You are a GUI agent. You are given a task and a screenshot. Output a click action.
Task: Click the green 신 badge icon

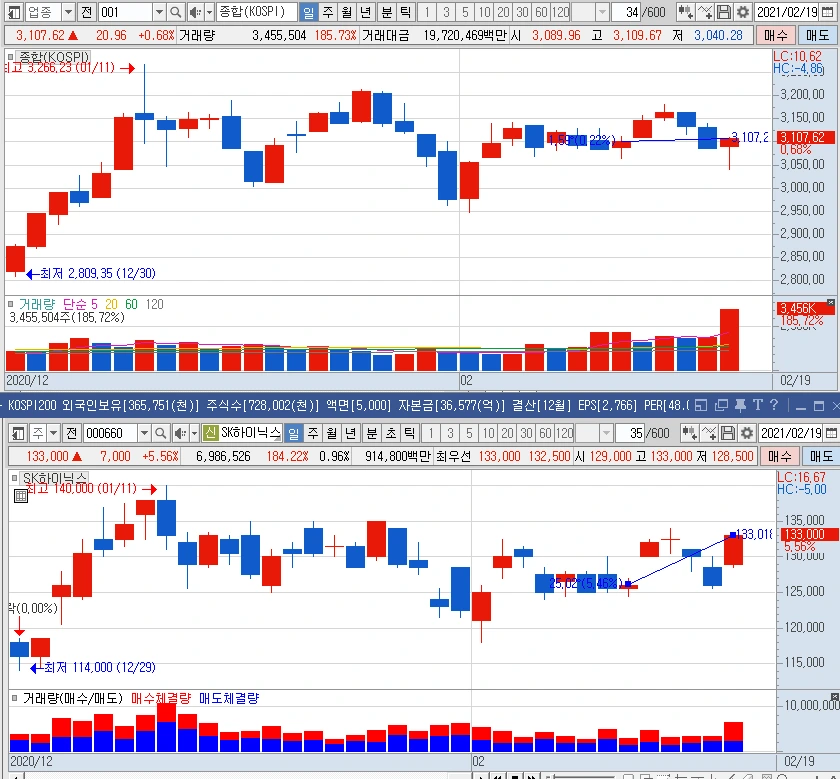[x=210, y=433]
